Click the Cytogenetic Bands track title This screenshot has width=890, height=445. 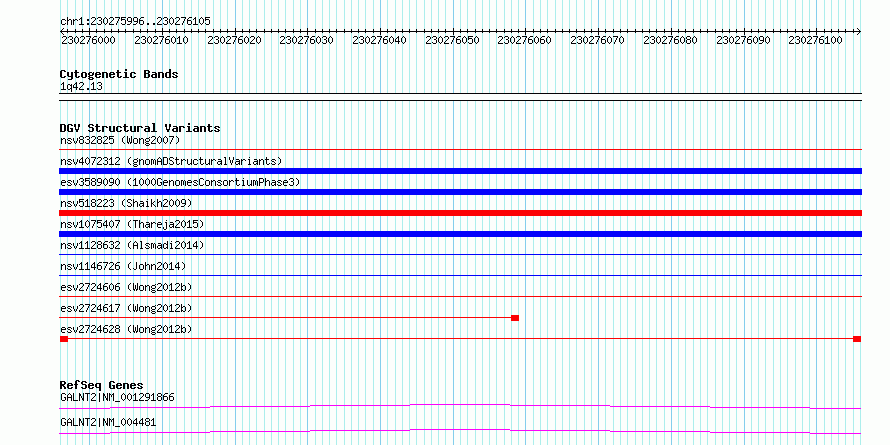click(119, 74)
